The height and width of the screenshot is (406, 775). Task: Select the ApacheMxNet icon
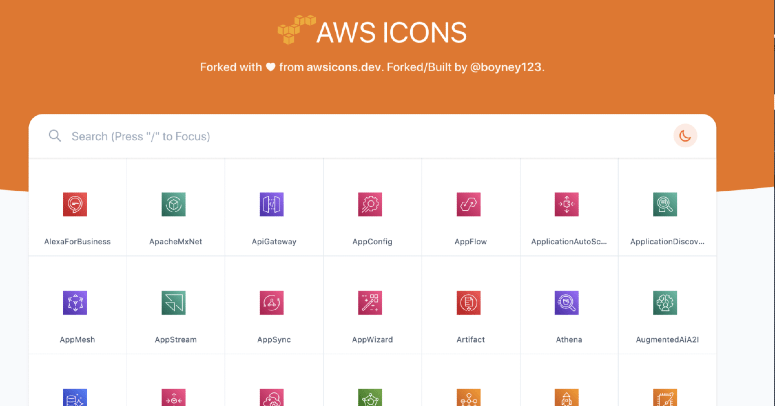click(174, 205)
